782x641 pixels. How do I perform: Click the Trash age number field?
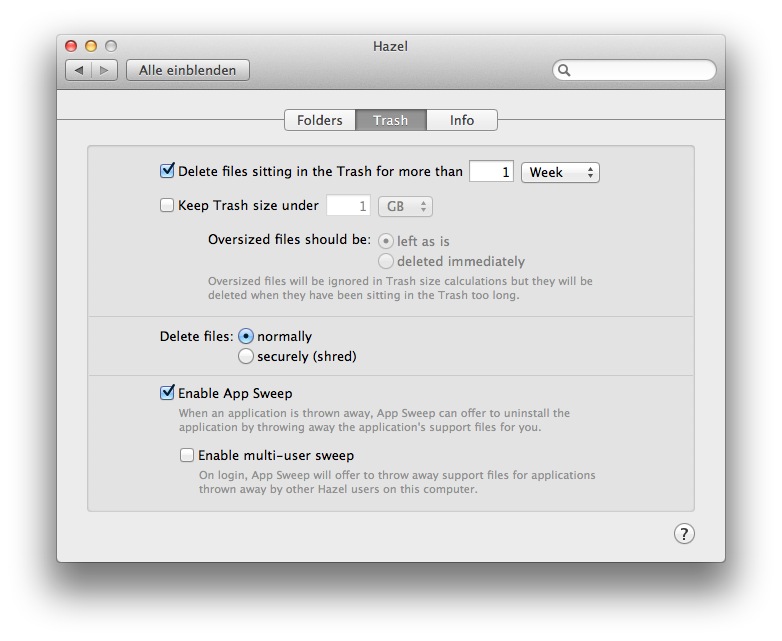[491, 172]
